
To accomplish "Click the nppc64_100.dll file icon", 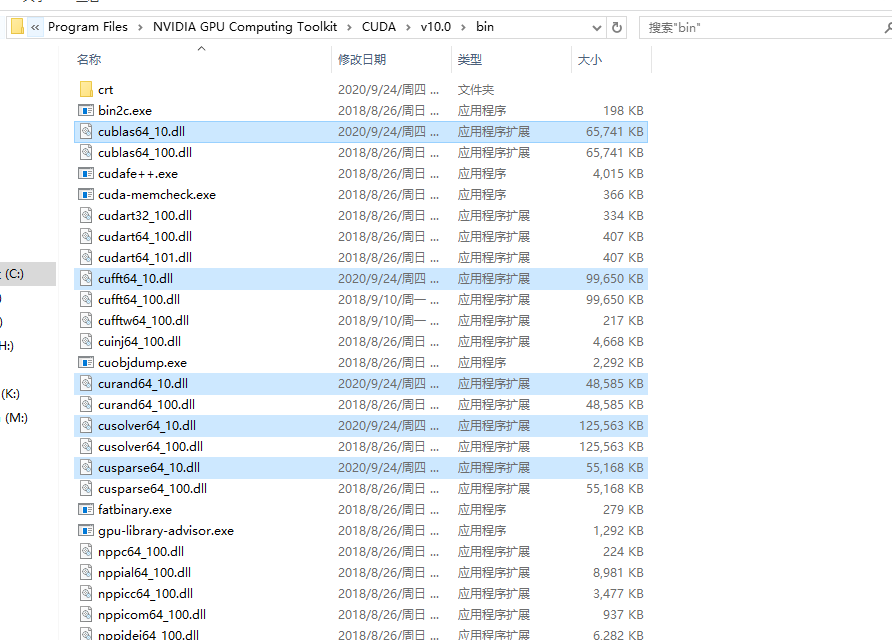I will [x=86, y=552].
